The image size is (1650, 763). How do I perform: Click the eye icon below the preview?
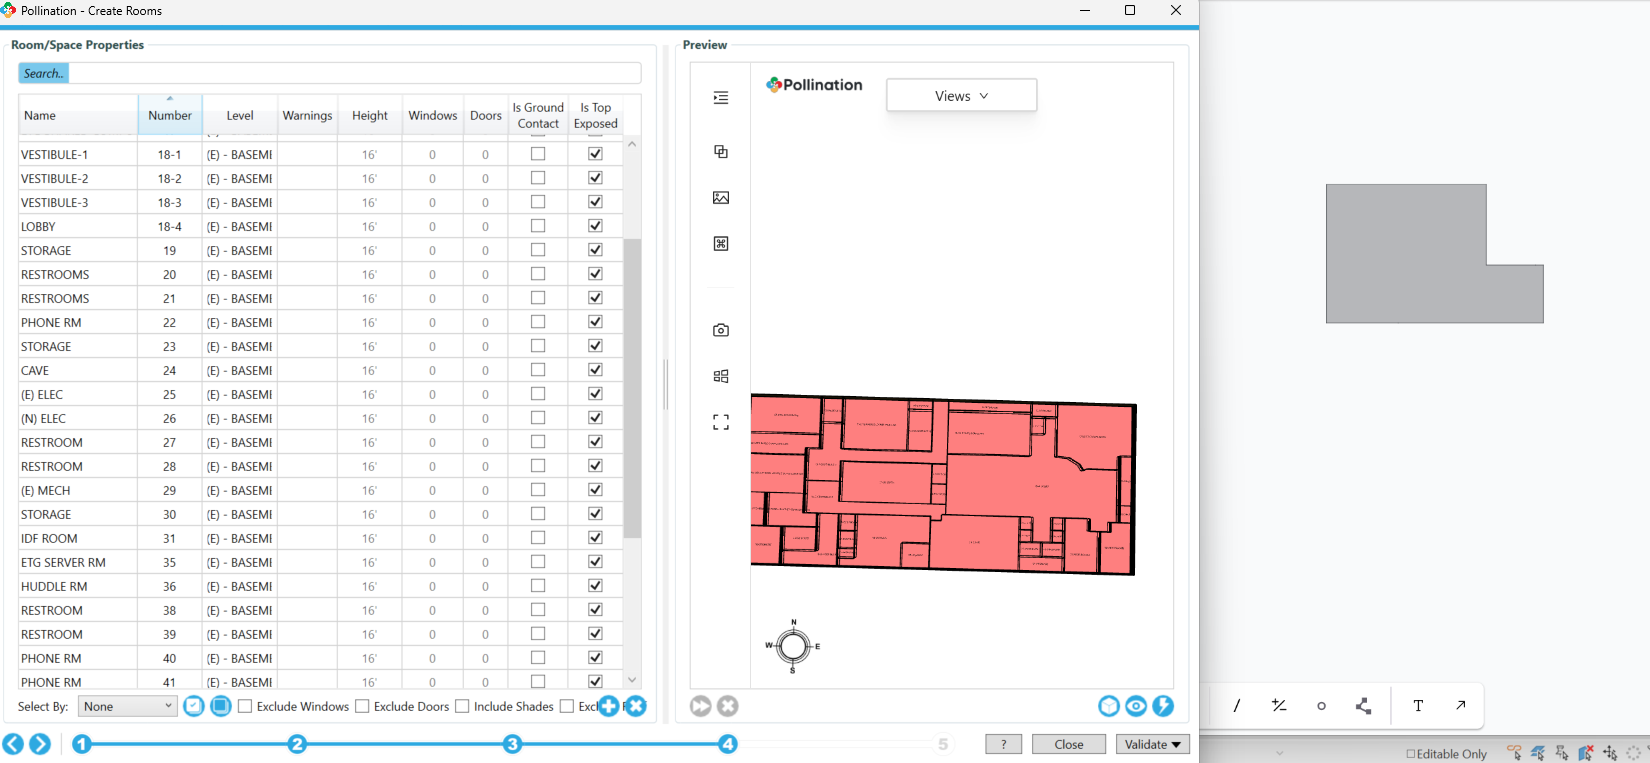click(1136, 706)
